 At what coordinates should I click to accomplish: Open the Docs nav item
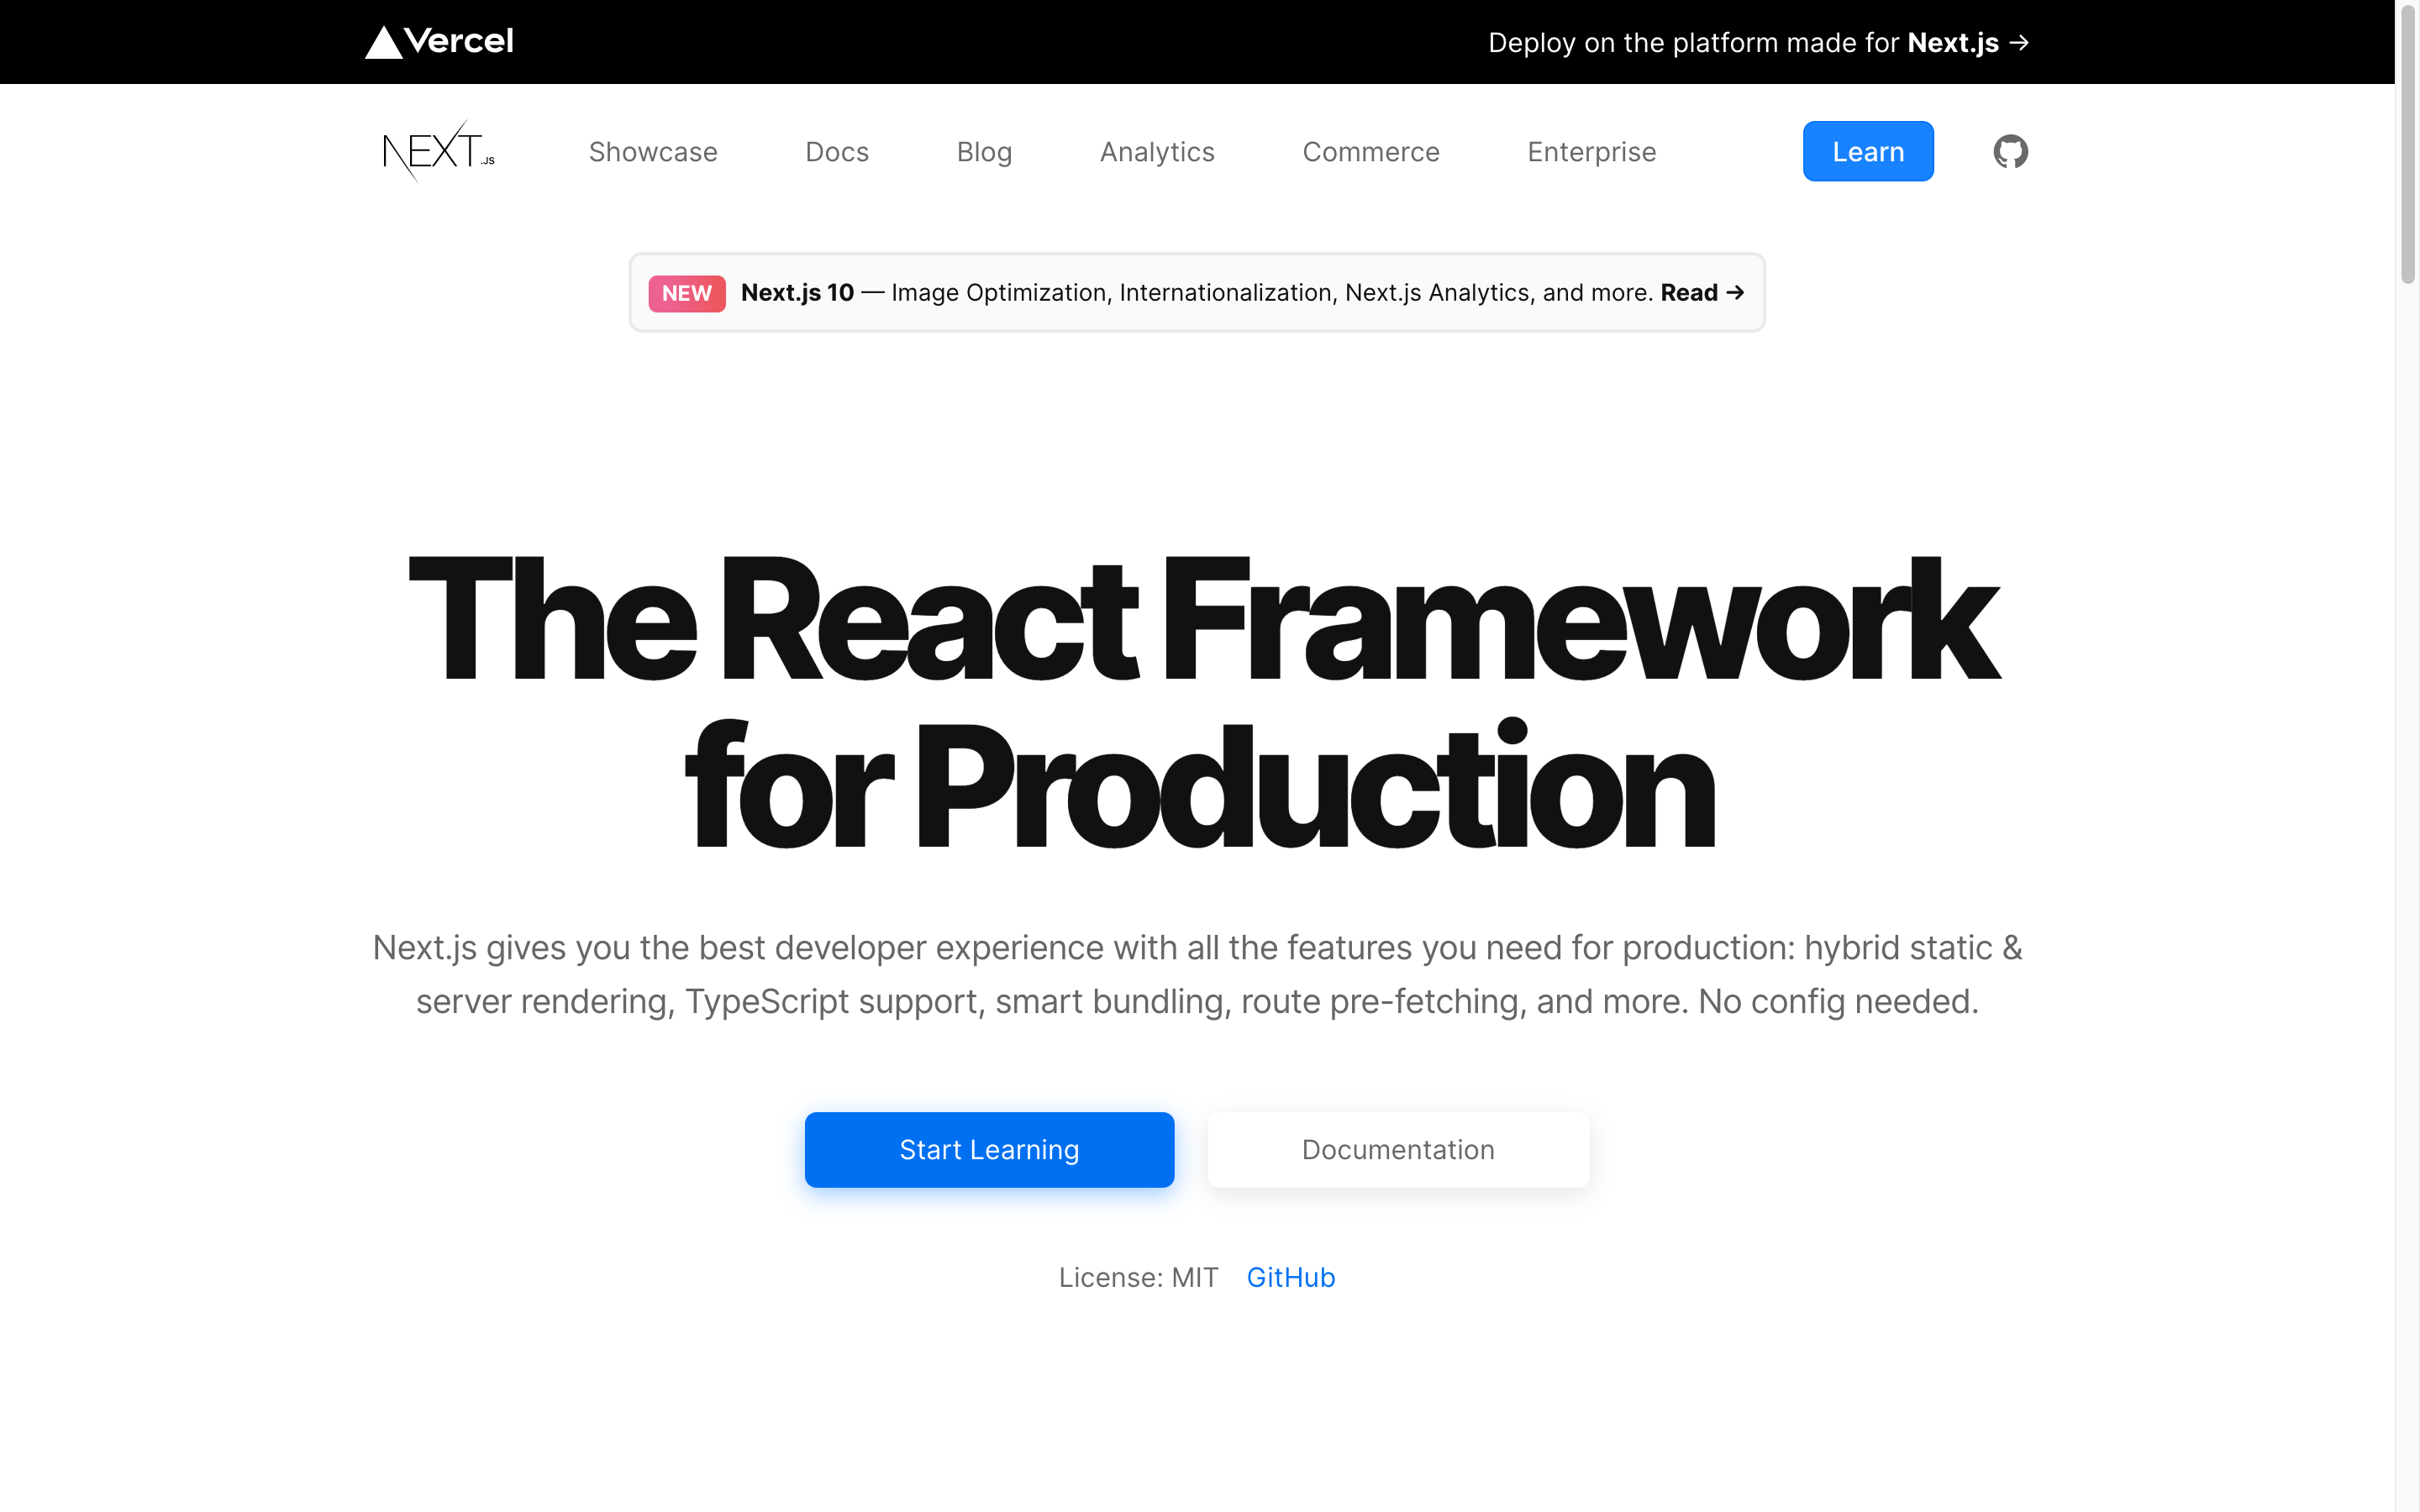coord(837,152)
